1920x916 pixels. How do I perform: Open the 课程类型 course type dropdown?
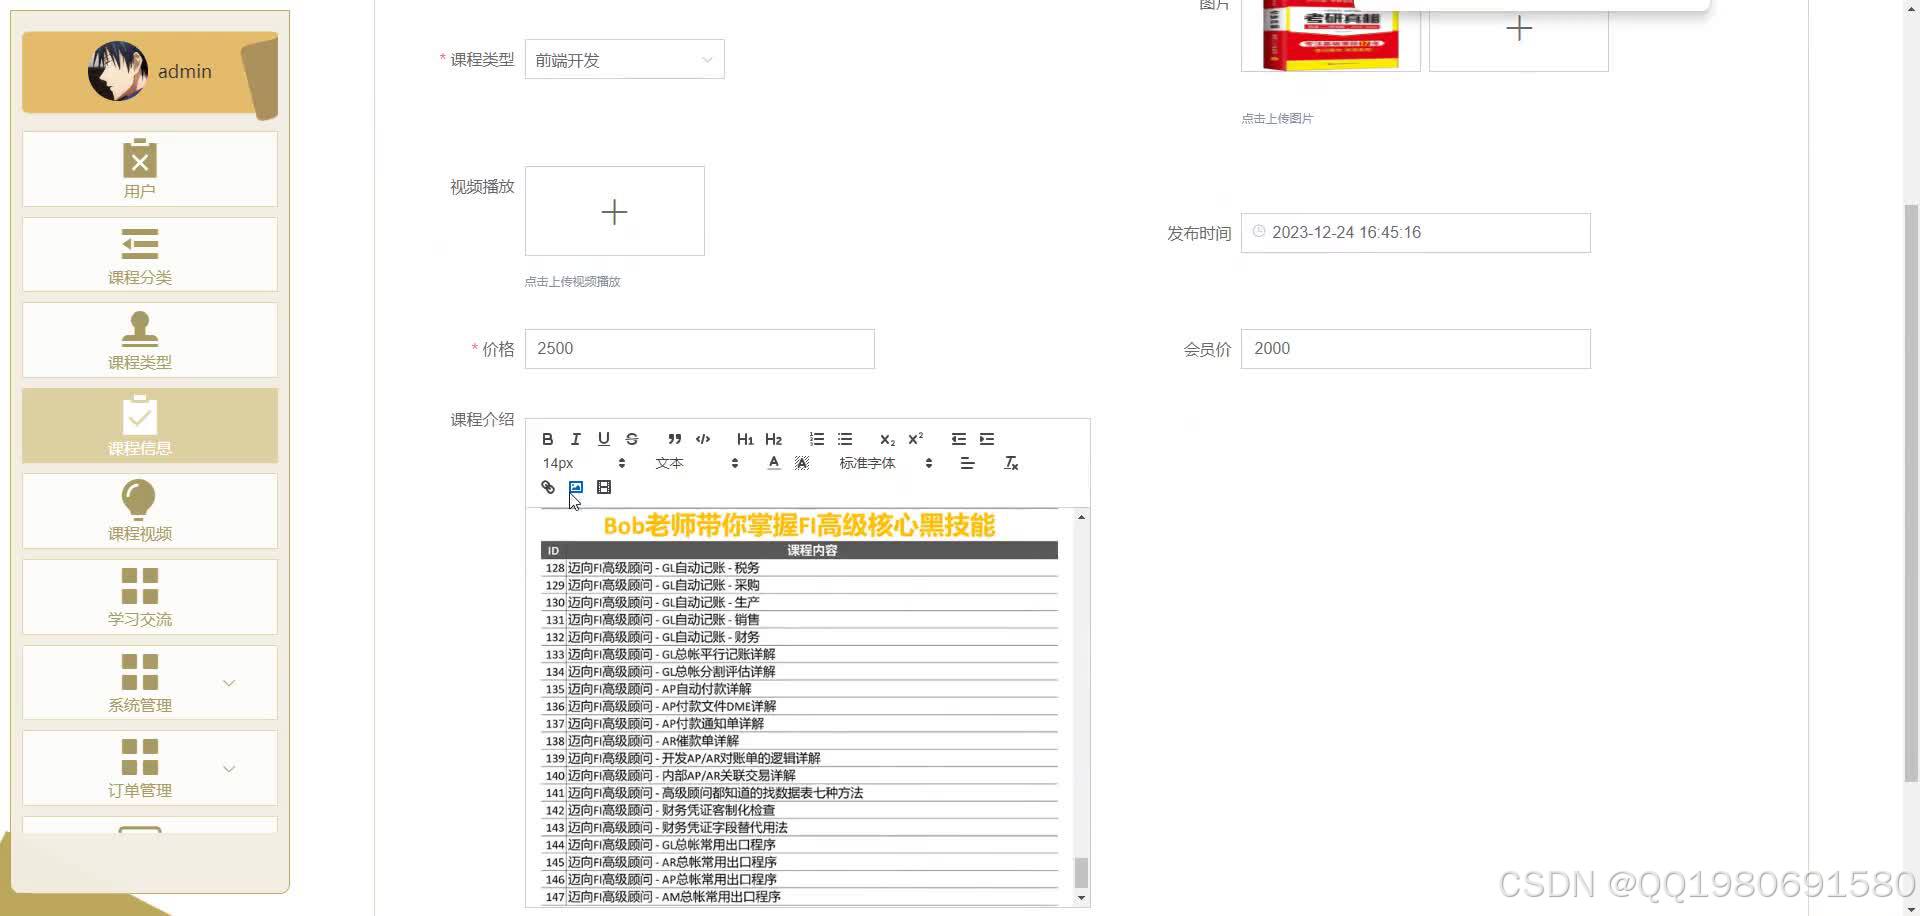click(x=624, y=59)
